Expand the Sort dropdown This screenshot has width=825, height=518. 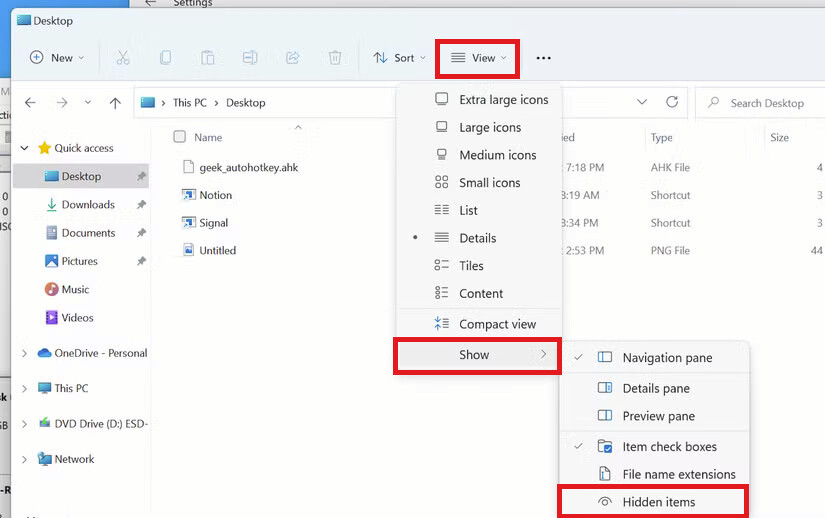tap(399, 58)
